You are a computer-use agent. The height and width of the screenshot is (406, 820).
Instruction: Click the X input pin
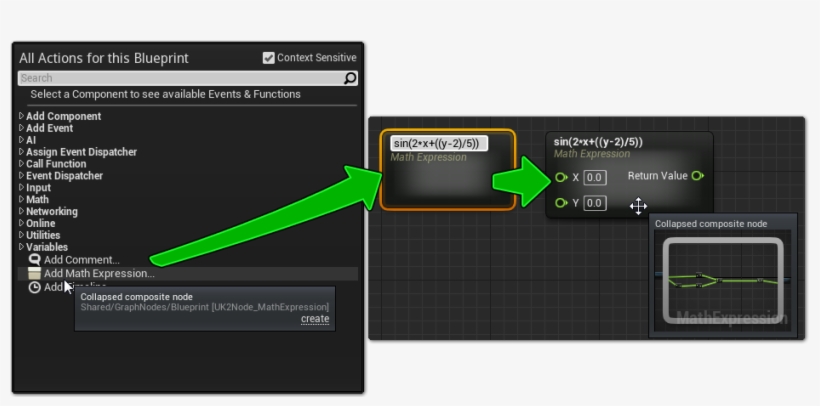[561, 177]
